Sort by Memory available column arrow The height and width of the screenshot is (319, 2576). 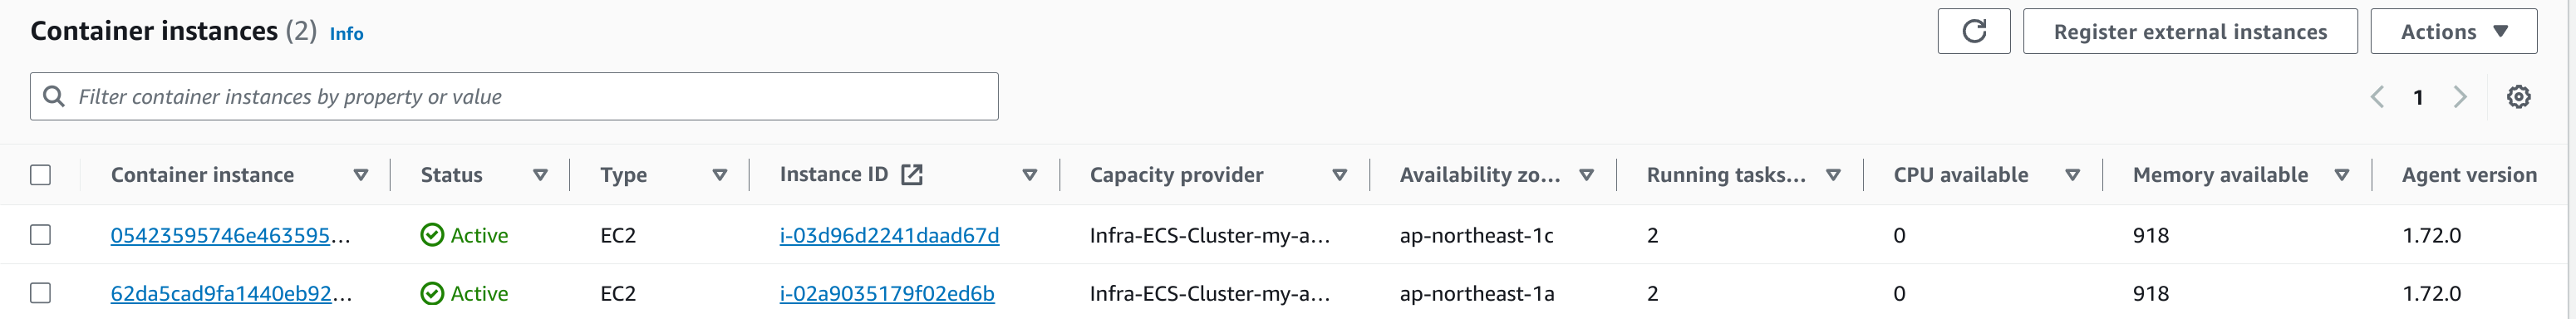(x=2341, y=175)
